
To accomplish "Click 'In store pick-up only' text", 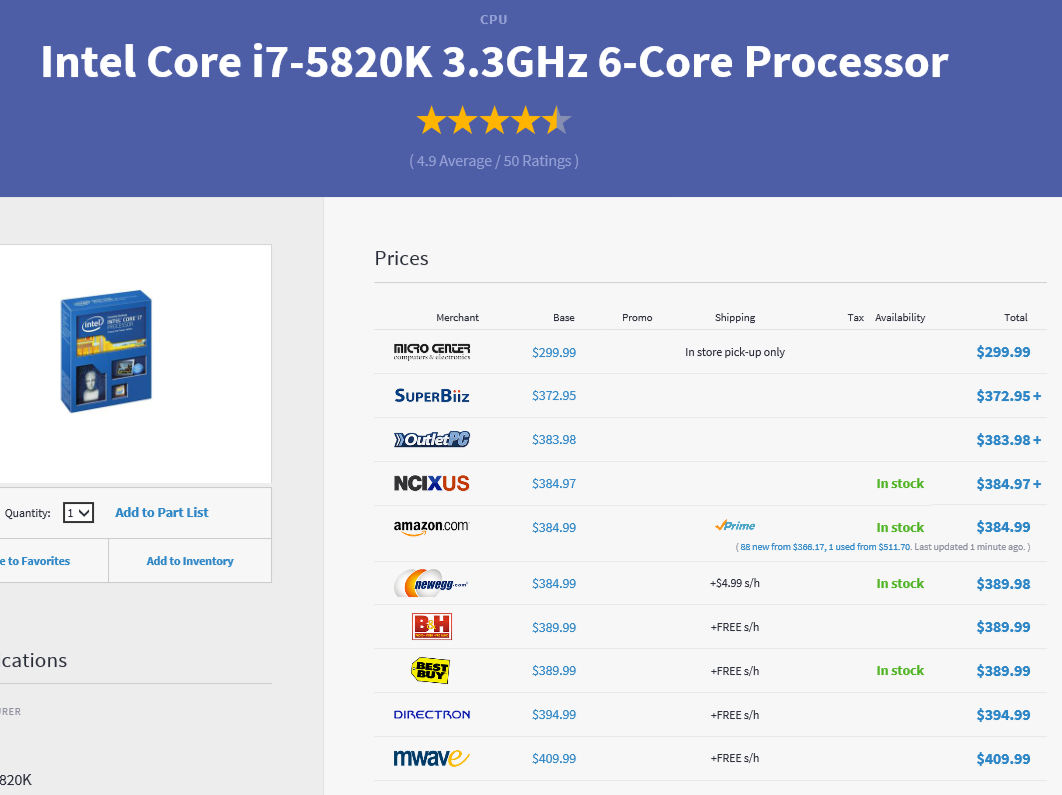I will pos(735,352).
